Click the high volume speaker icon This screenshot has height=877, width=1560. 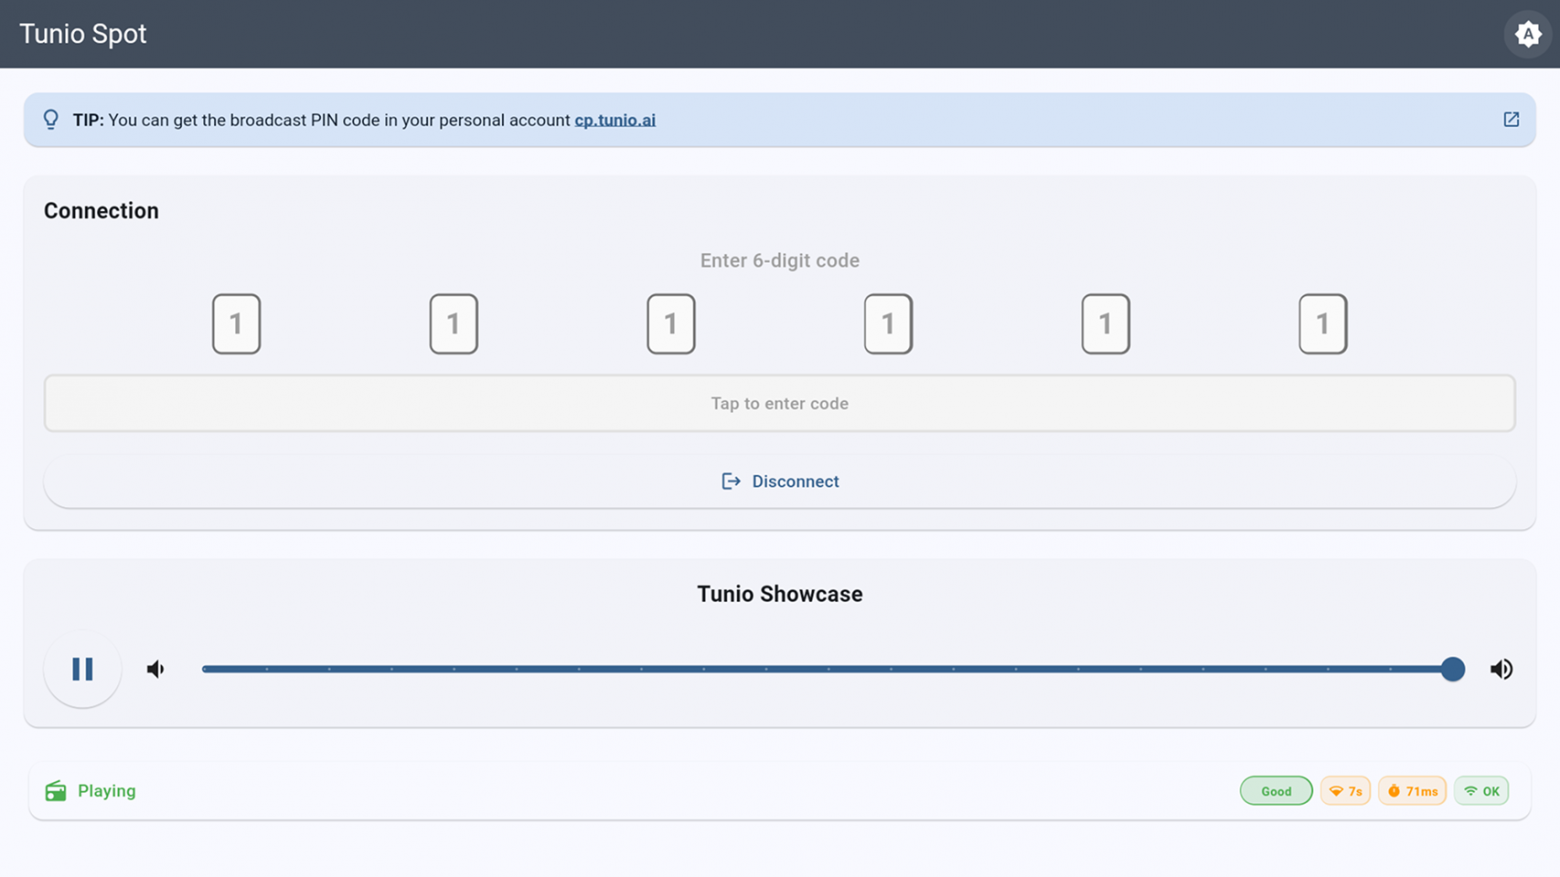tap(1501, 669)
